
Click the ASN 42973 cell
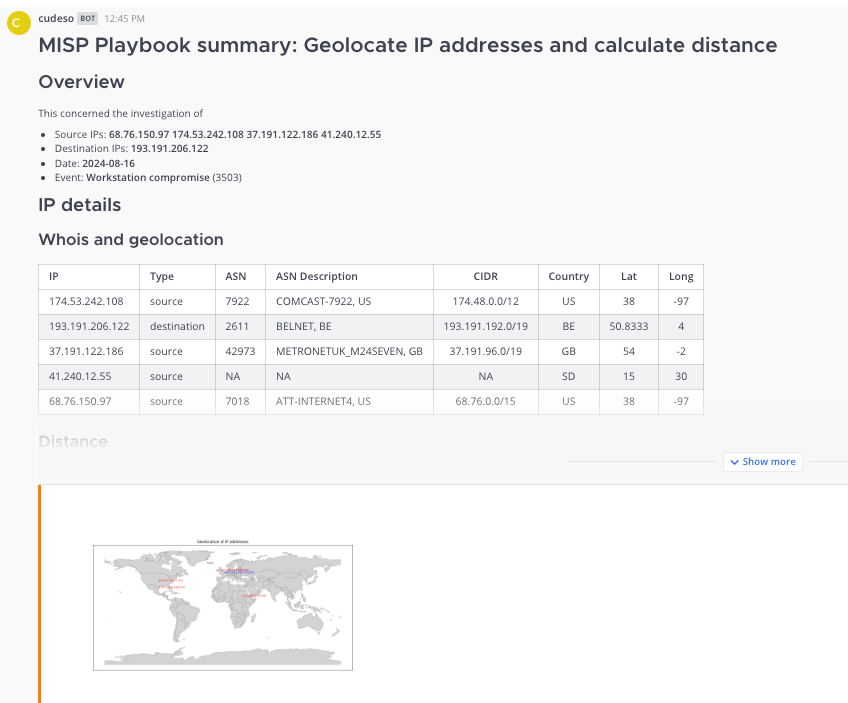(240, 352)
